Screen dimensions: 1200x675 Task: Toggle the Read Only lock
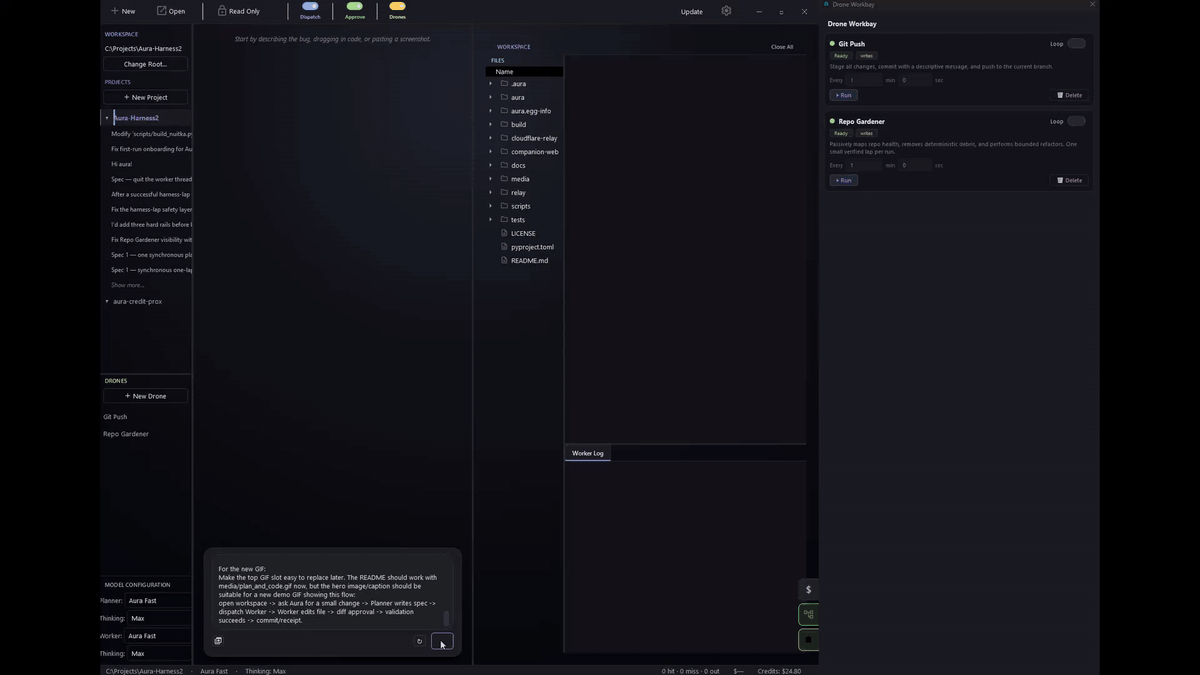coord(222,11)
